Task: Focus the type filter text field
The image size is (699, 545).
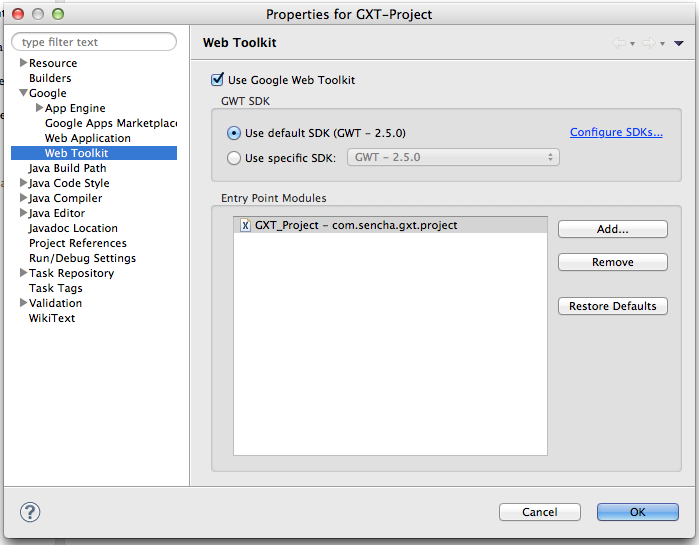Action: [x=94, y=42]
